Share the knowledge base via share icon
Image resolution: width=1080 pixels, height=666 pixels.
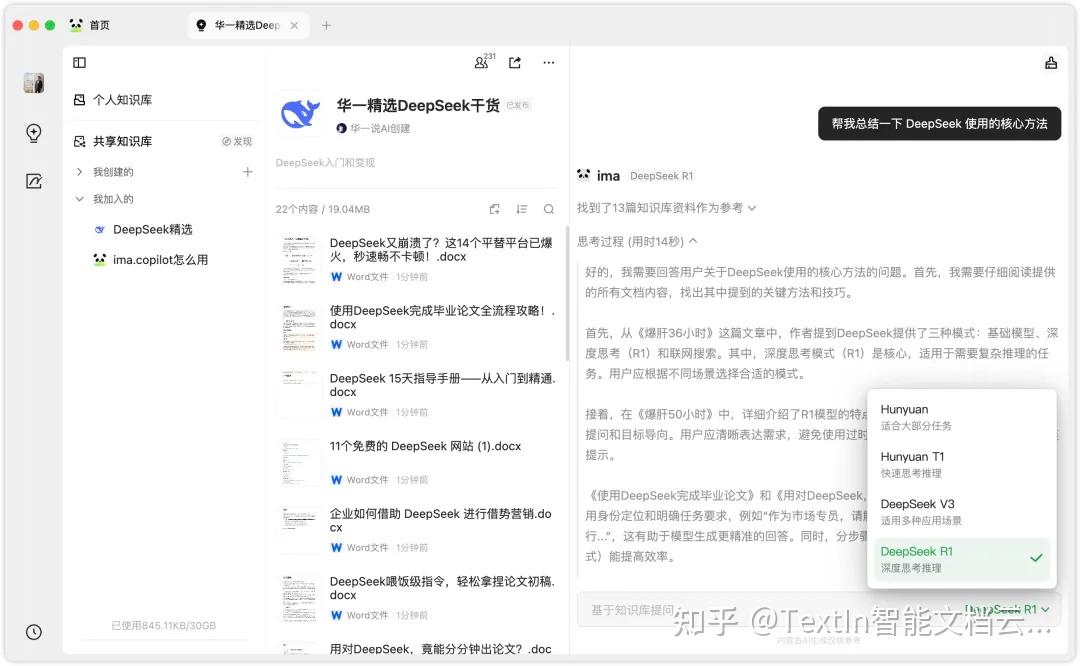515,63
